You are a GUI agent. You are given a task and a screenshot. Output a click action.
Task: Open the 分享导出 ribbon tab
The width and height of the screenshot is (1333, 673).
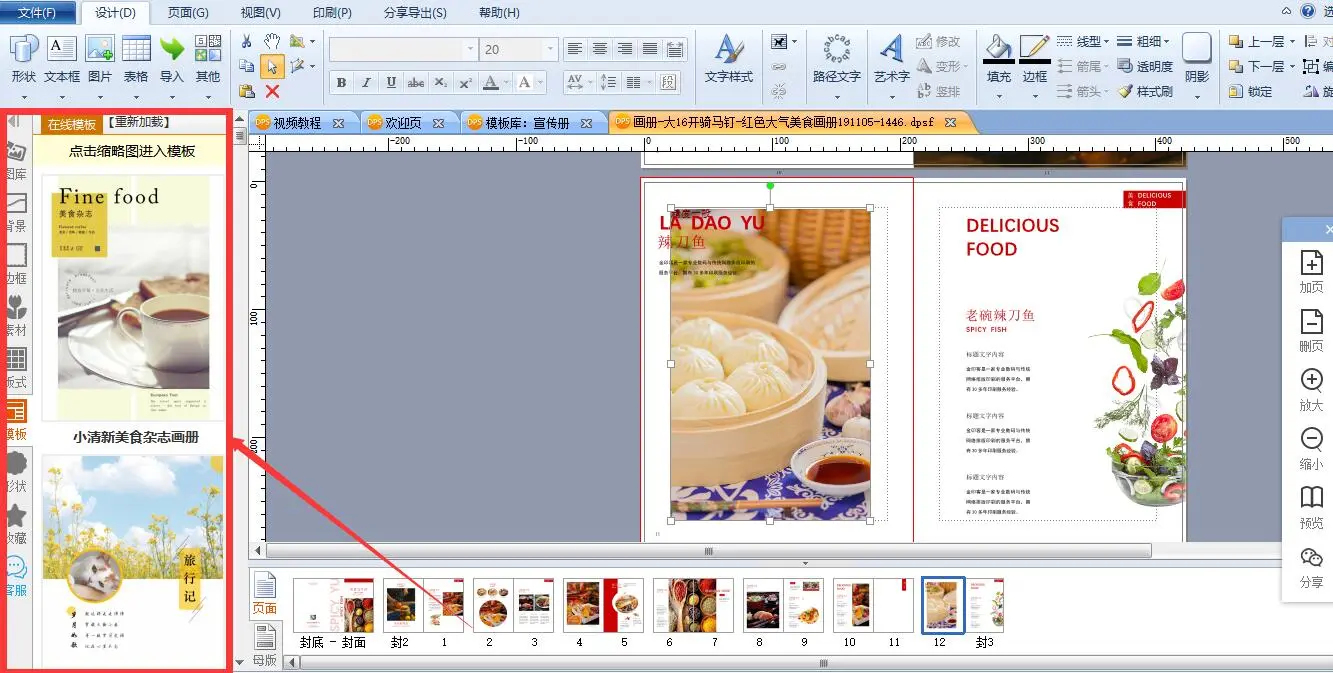(x=416, y=13)
